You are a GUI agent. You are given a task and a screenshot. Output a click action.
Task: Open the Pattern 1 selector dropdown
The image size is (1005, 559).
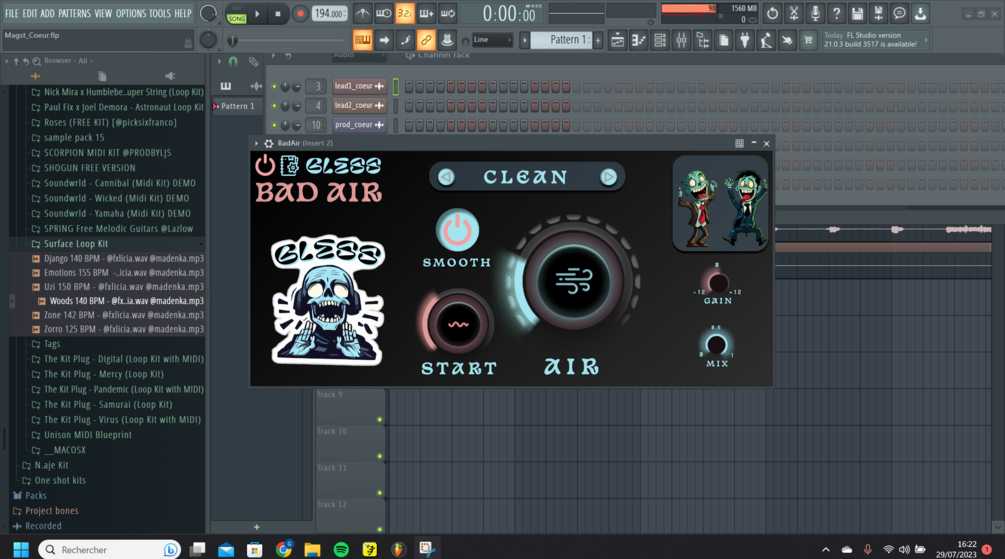pyautogui.click(x=562, y=40)
